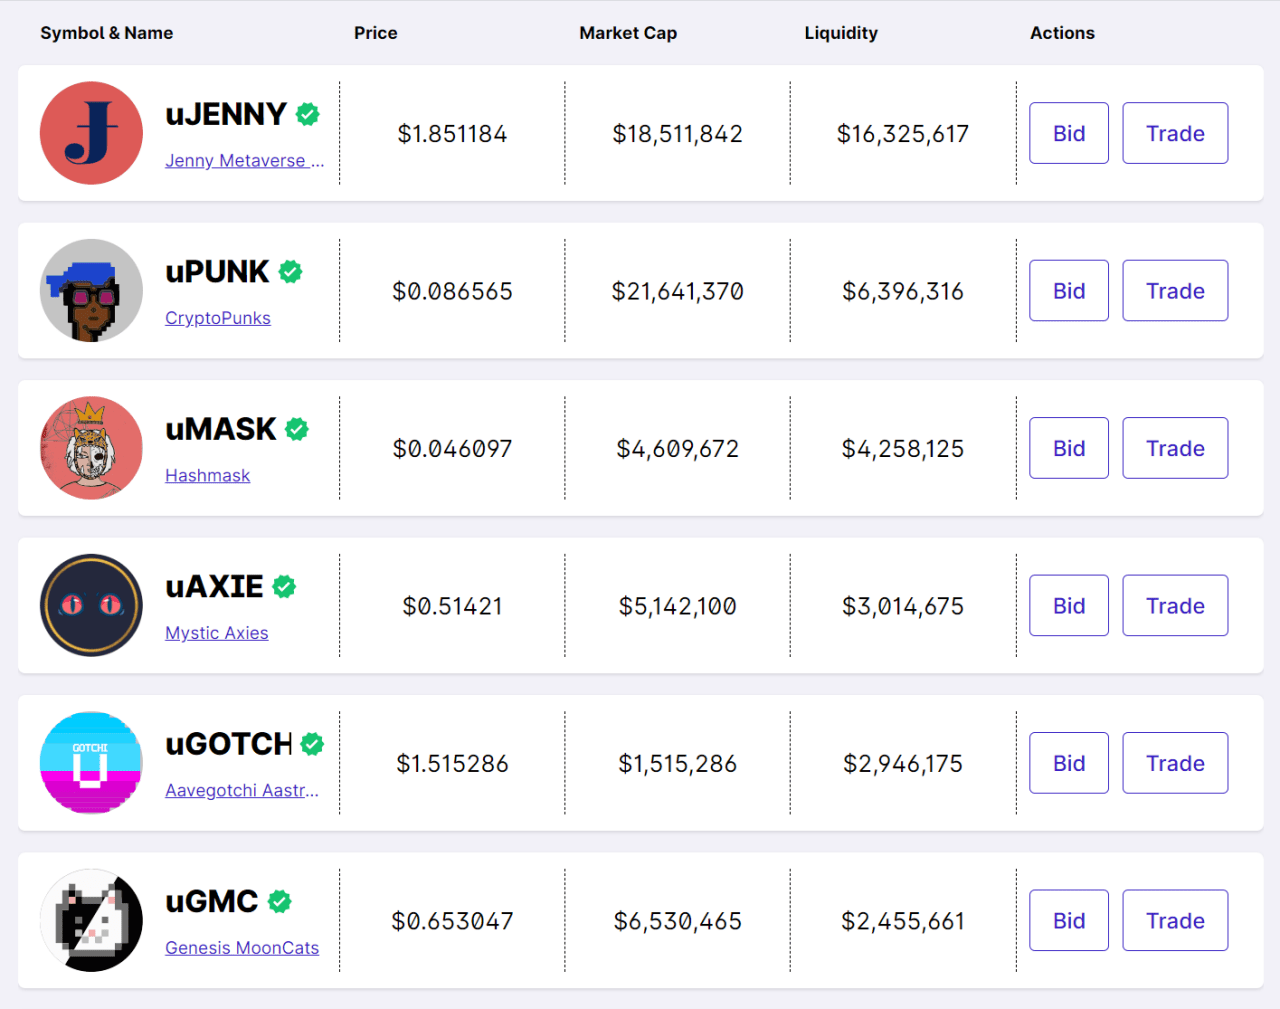The height and width of the screenshot is (1009, 1280).
Task: Trade the uGOTCH token
Action: (1175, 763)
